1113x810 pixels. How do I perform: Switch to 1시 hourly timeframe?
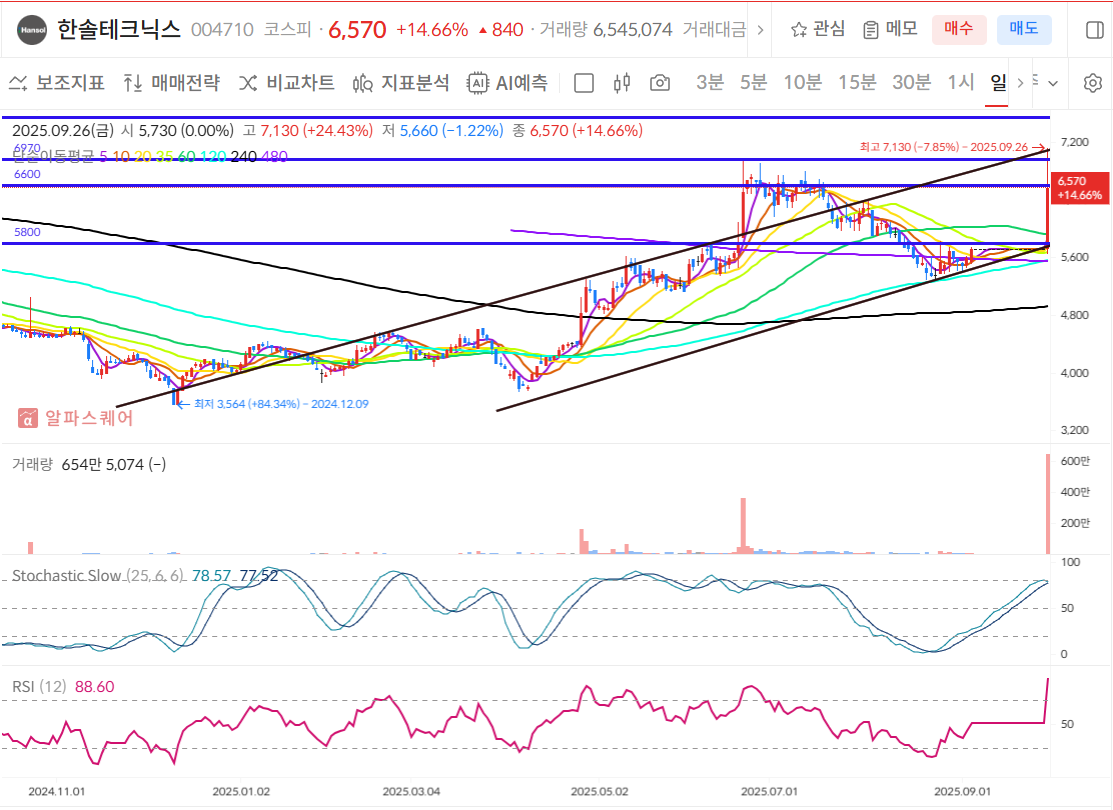pos(960,82)
